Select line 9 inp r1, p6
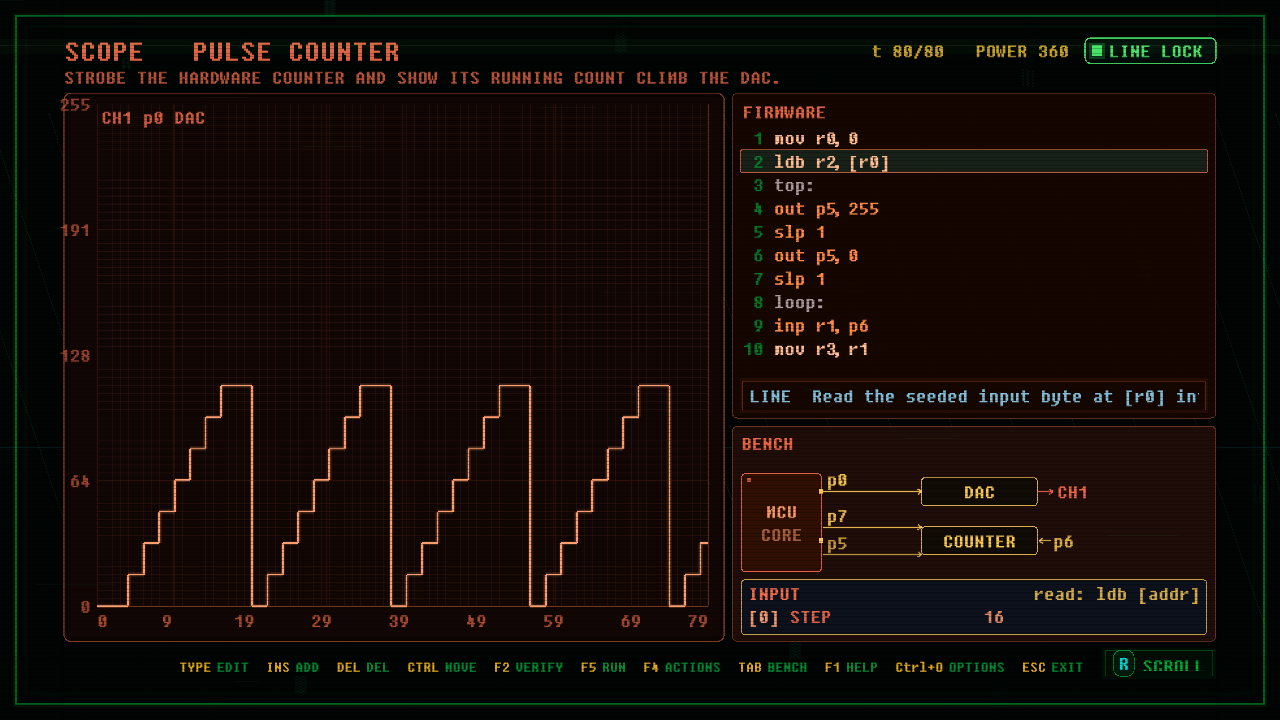1280x720 pixels. click(x=974, y=326)
